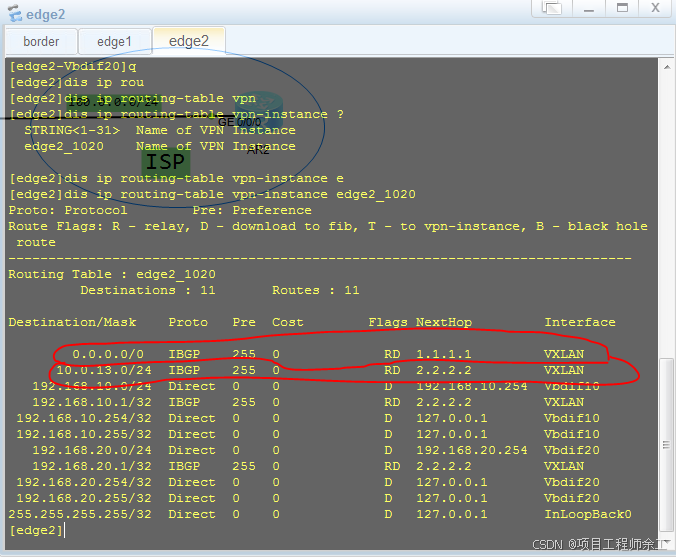The height and width of the screenshot is (559, 676).
Task: Click the InLoopBack0 interface text
Action: (x=588, y=514)
